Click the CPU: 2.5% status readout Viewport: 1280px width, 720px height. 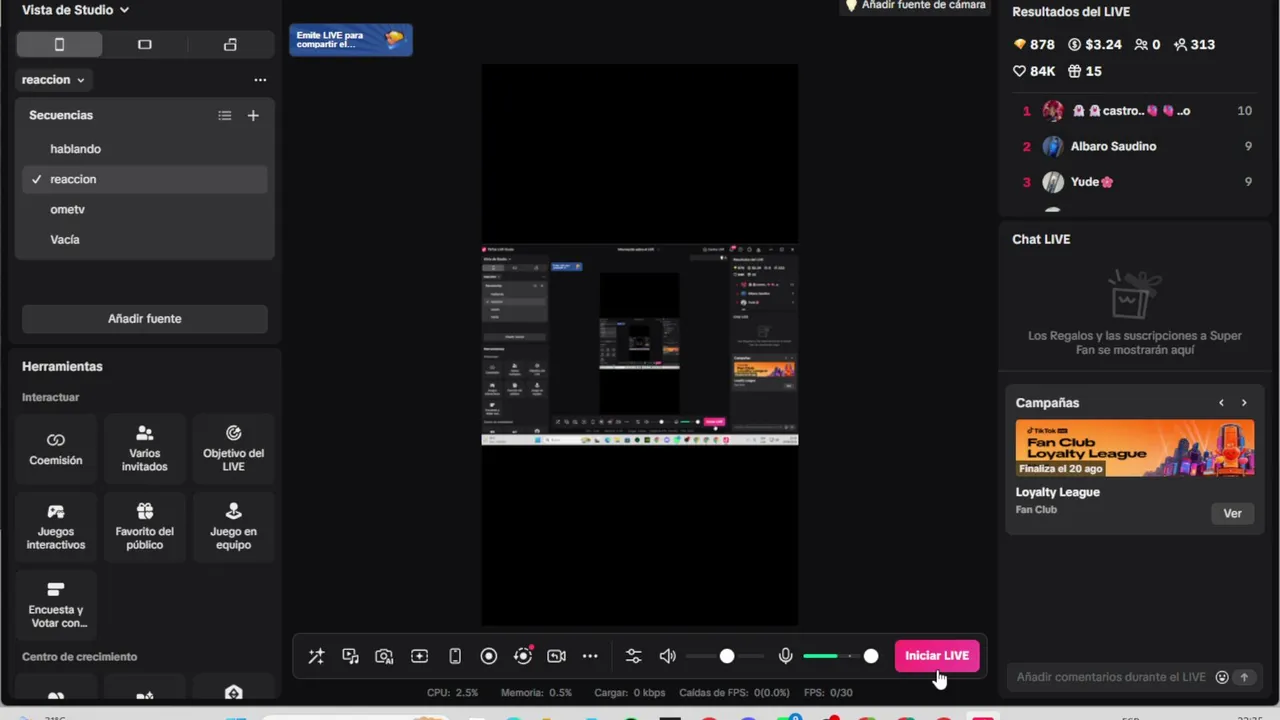[x=453, y=693]
